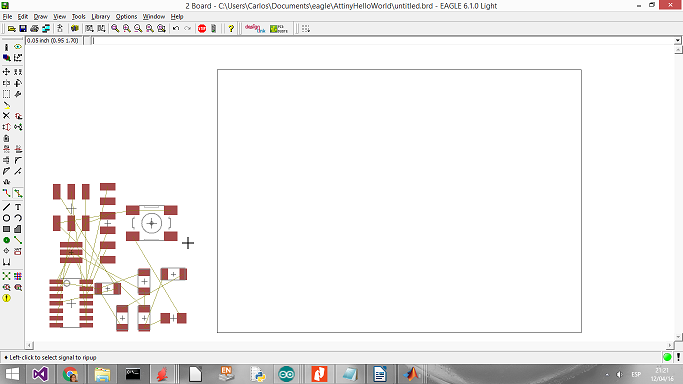Click the Zoom in magnifier icon
This screenshot has height=384, width=683.
(127, 29)
